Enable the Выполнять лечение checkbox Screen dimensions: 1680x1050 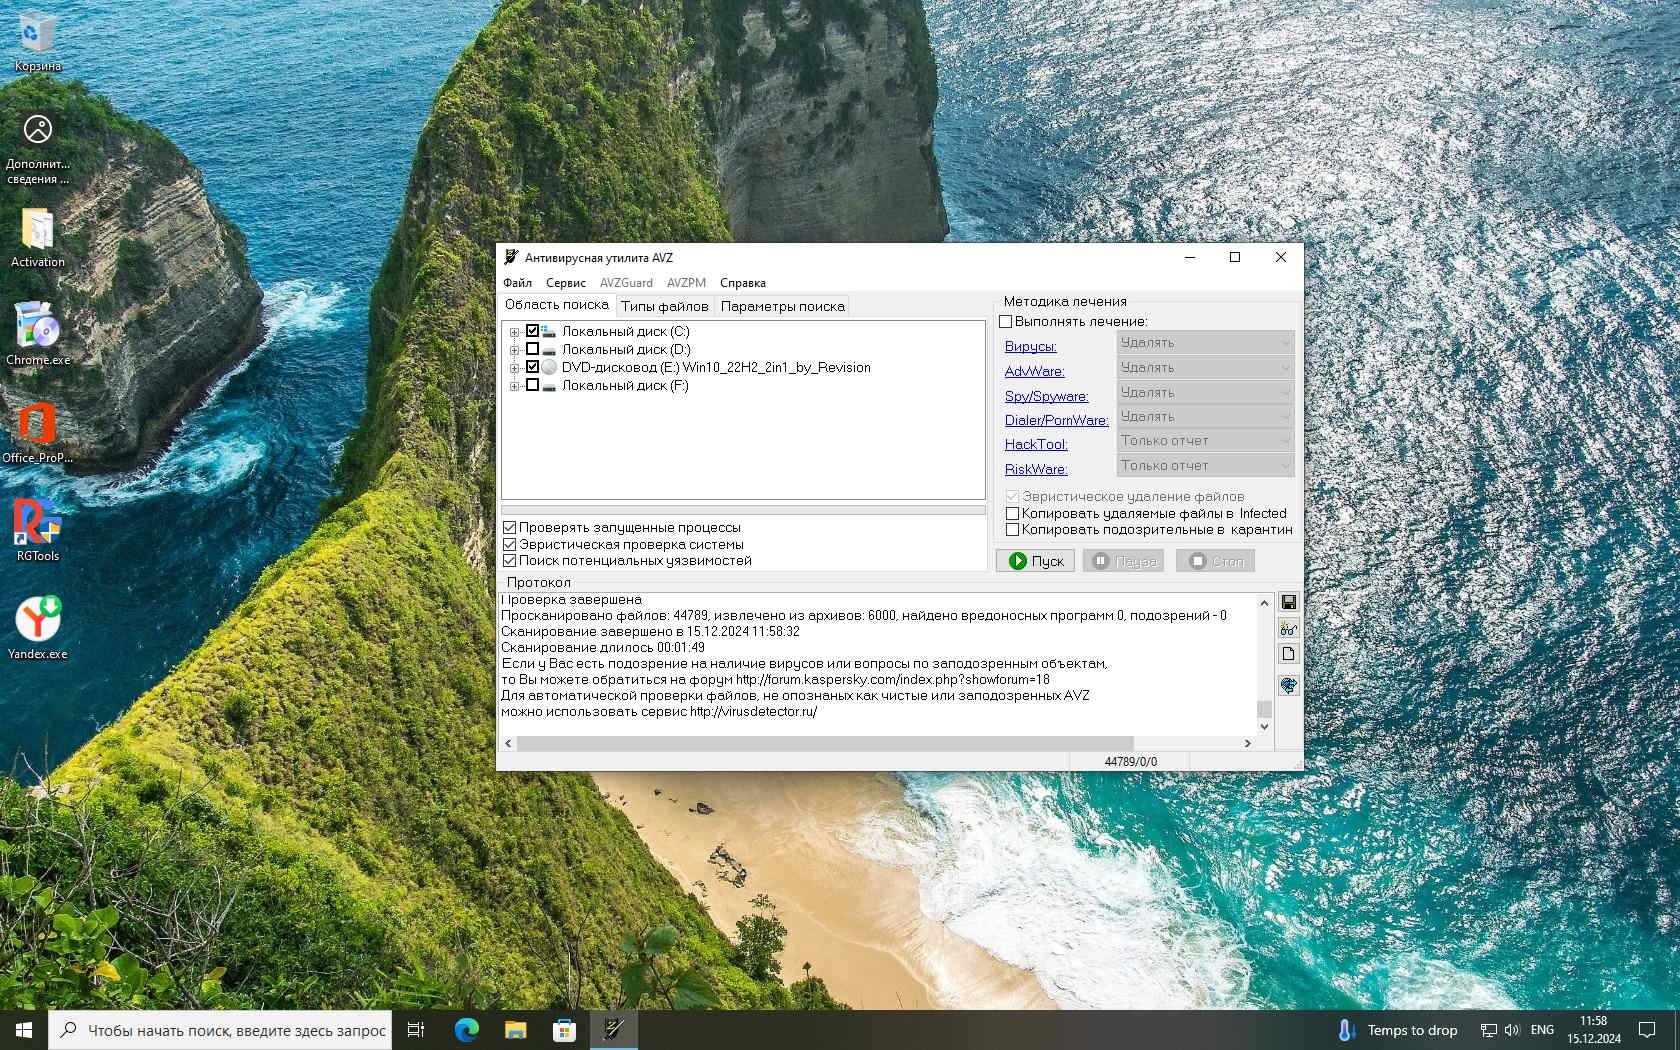pos(1006,321)
